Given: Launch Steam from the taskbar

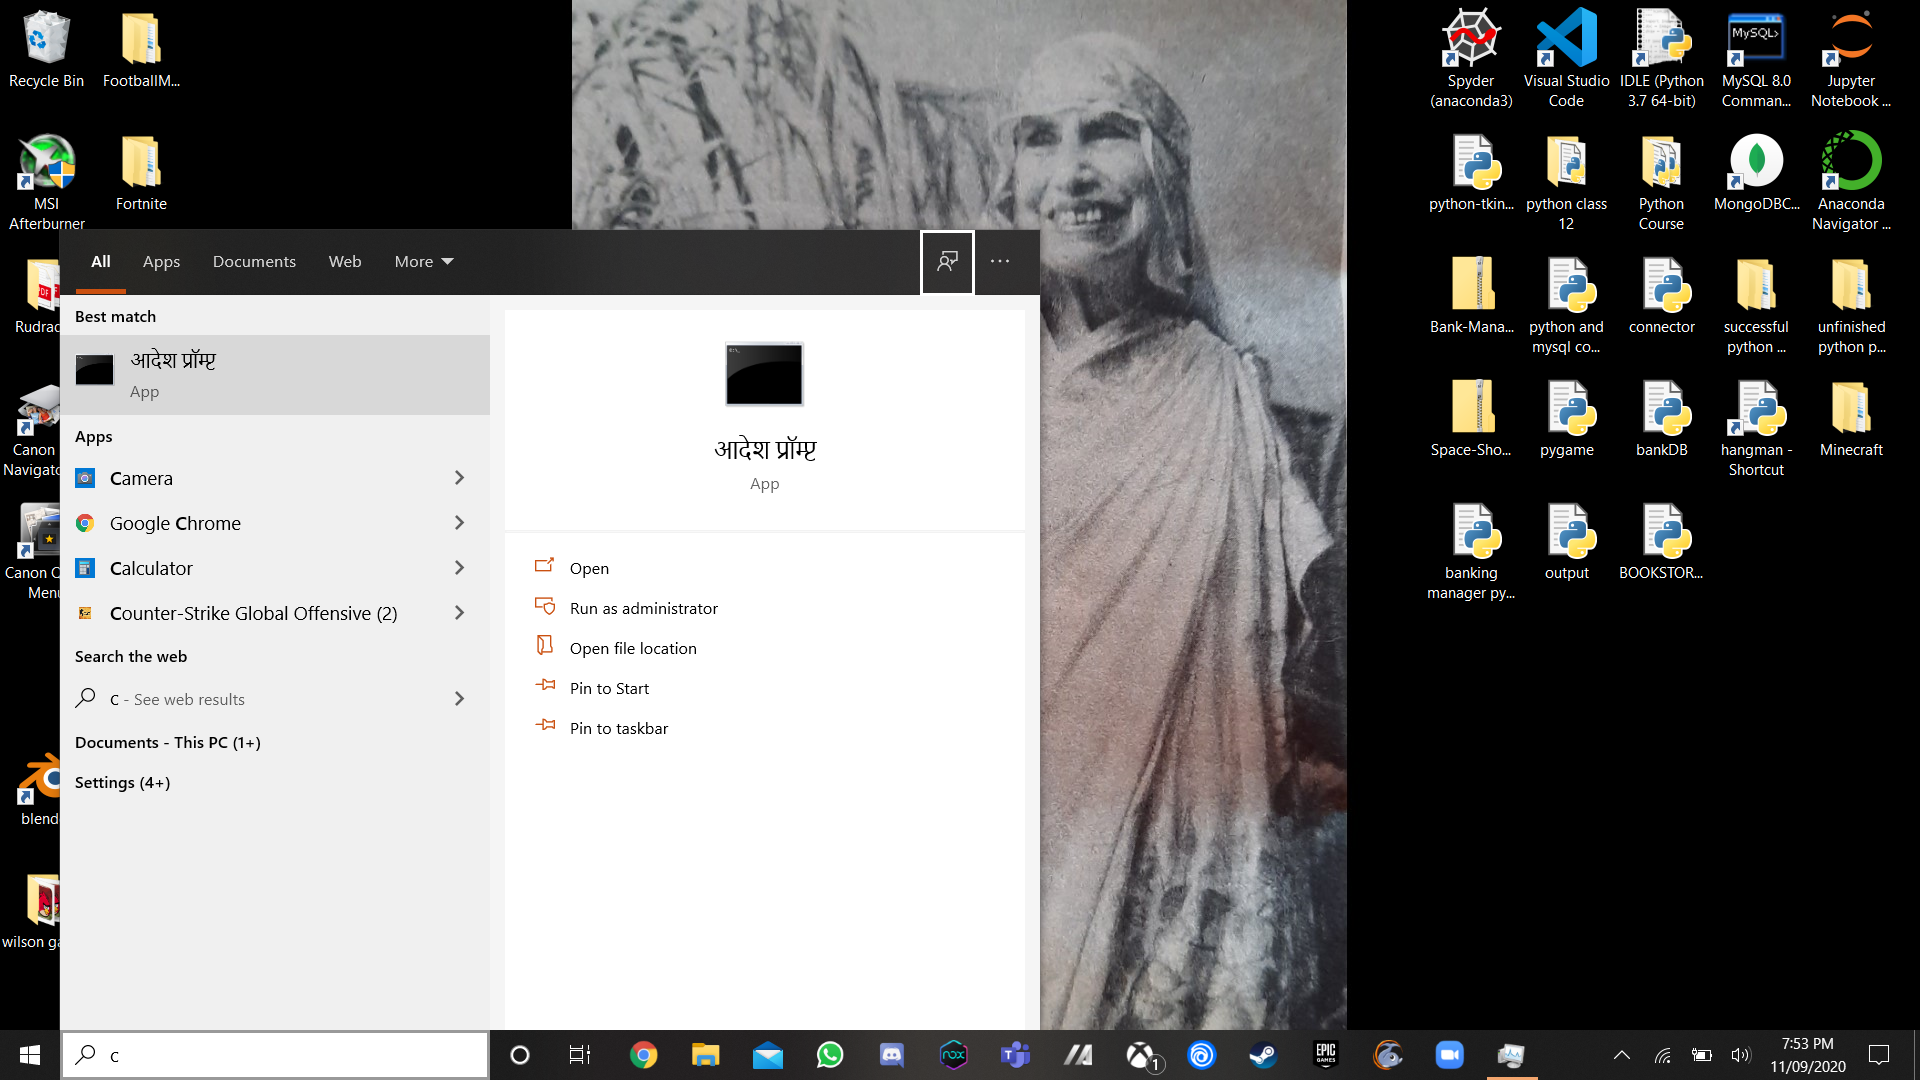Looking at the screenshot, I should tap(1263, 1055).
